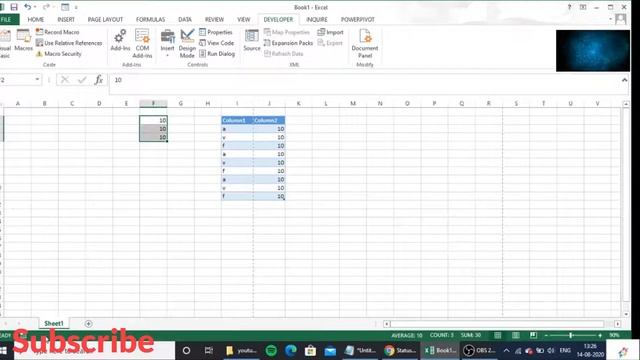The height and width of the screenshot is (360, 640).
Task: Click vertical scrollbar up arrow
Action: (626, 104)
